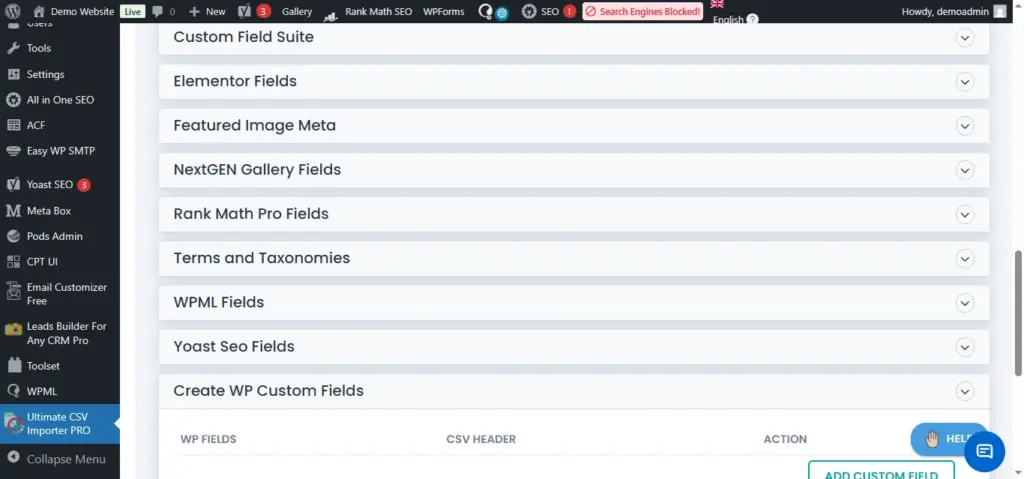Open WPForms in the admin bar

pos(443,11)
